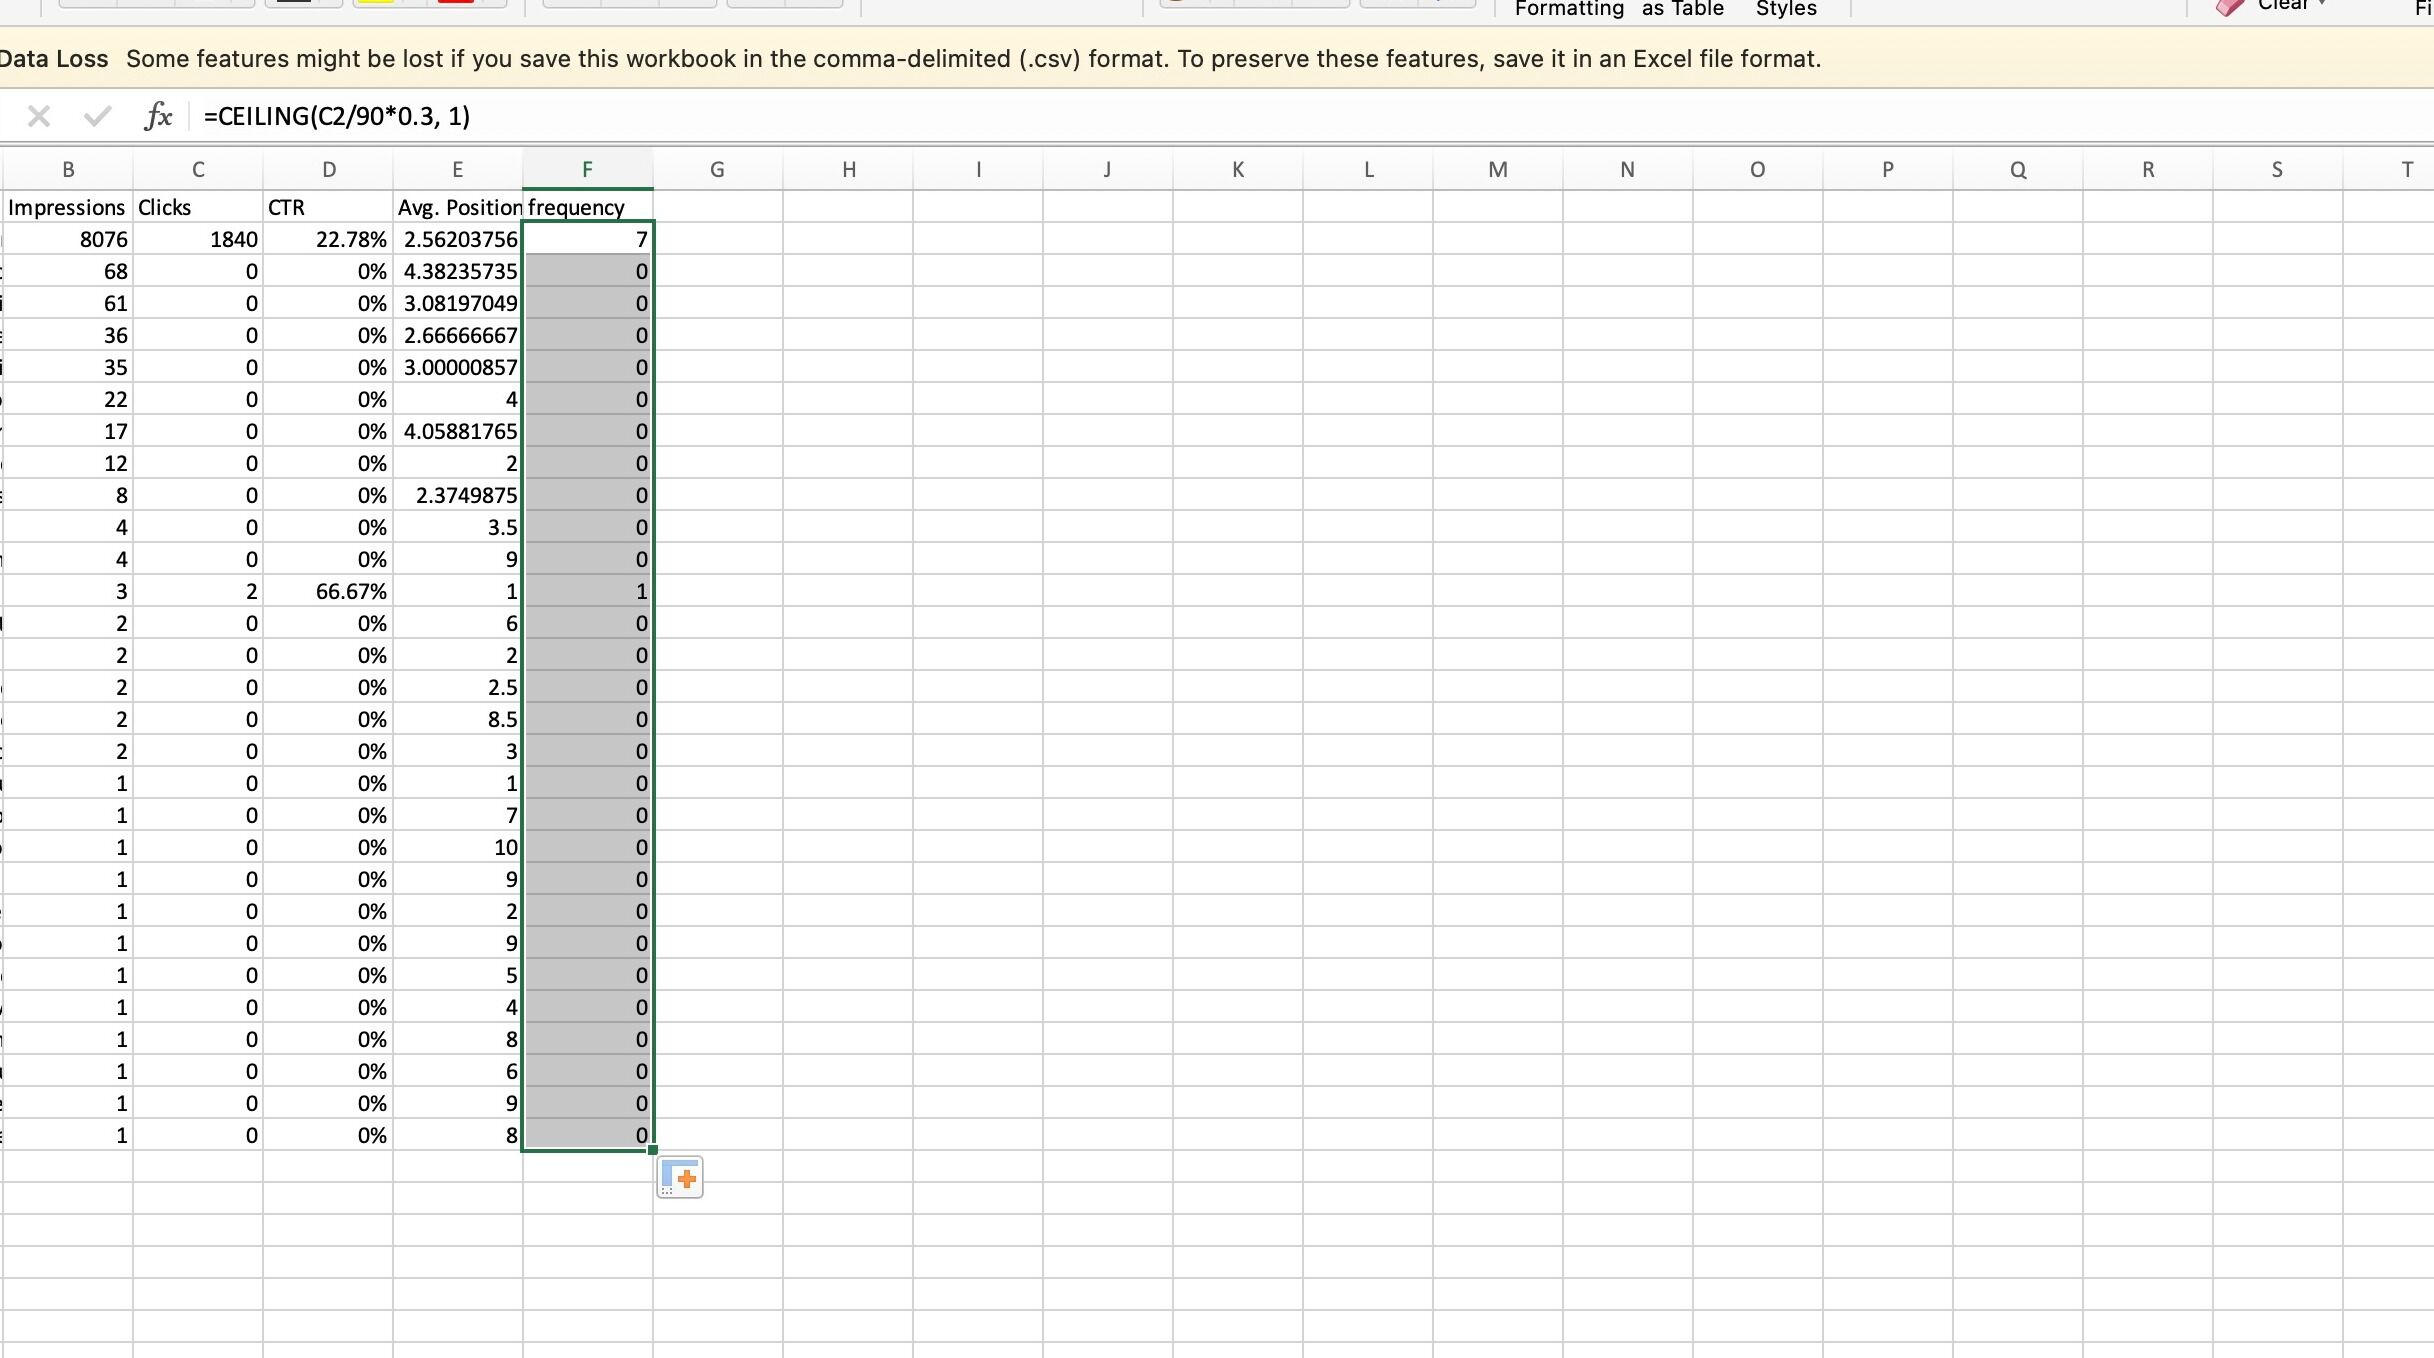
Task: Select the Avg. Position cell showing 3.5
Action: click(x=458, y=527)
